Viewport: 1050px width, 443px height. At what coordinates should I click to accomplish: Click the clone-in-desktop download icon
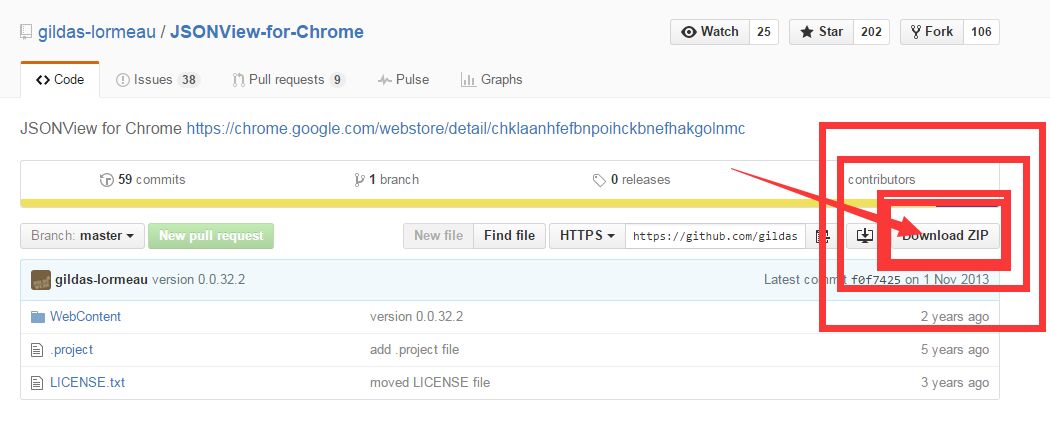click(865, 236)
